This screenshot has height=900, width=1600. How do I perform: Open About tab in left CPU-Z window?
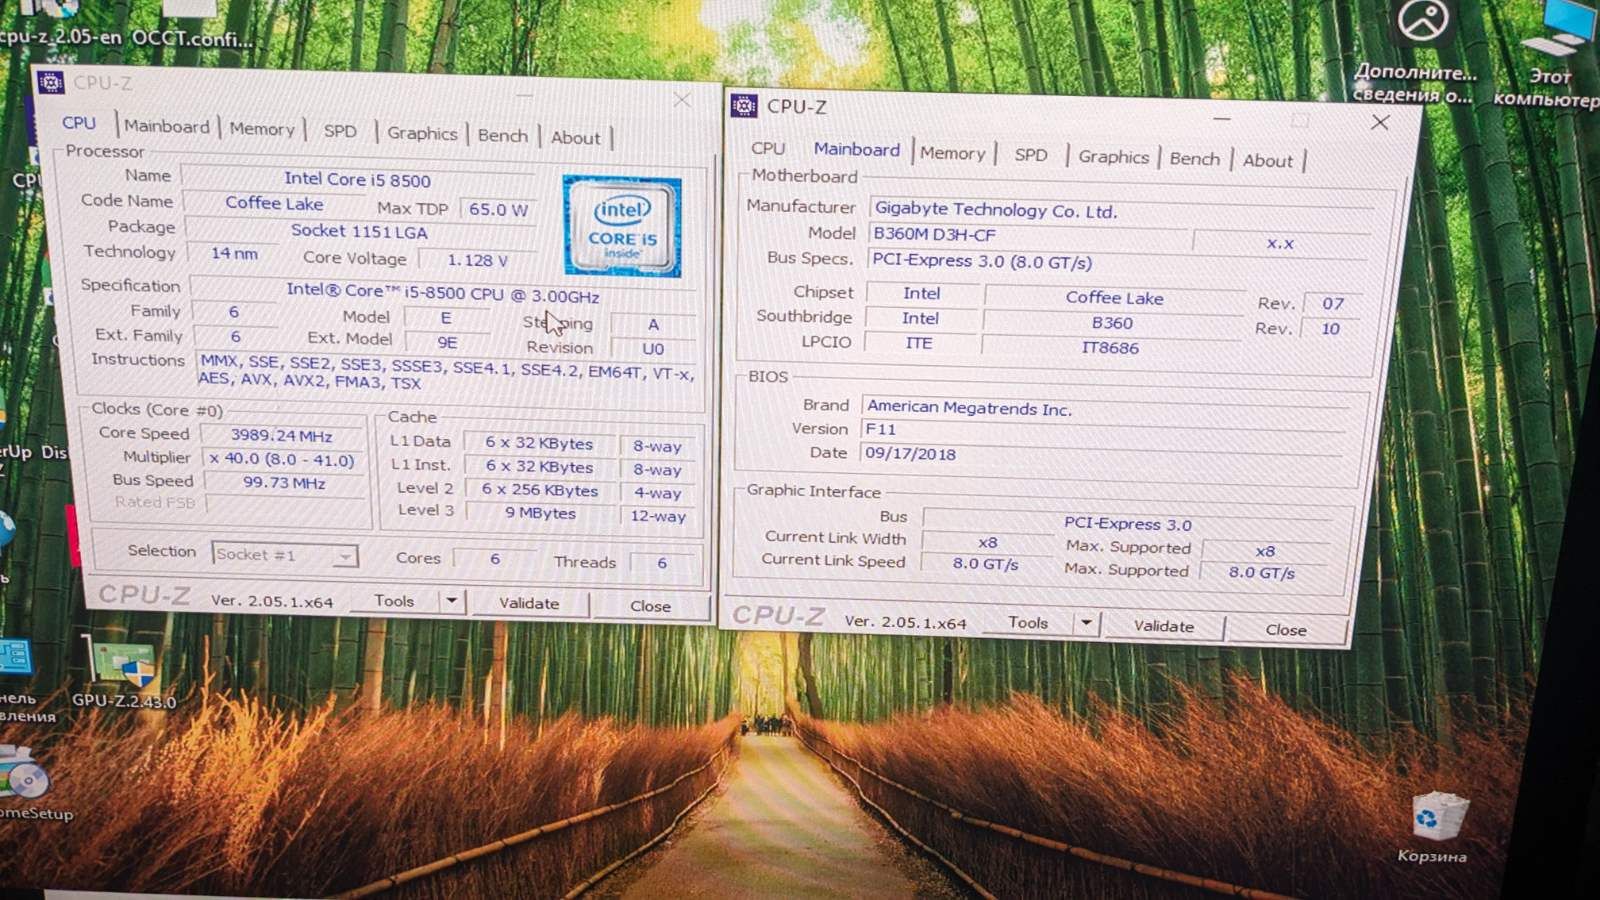pyautogui.click(x=576, y=138)
